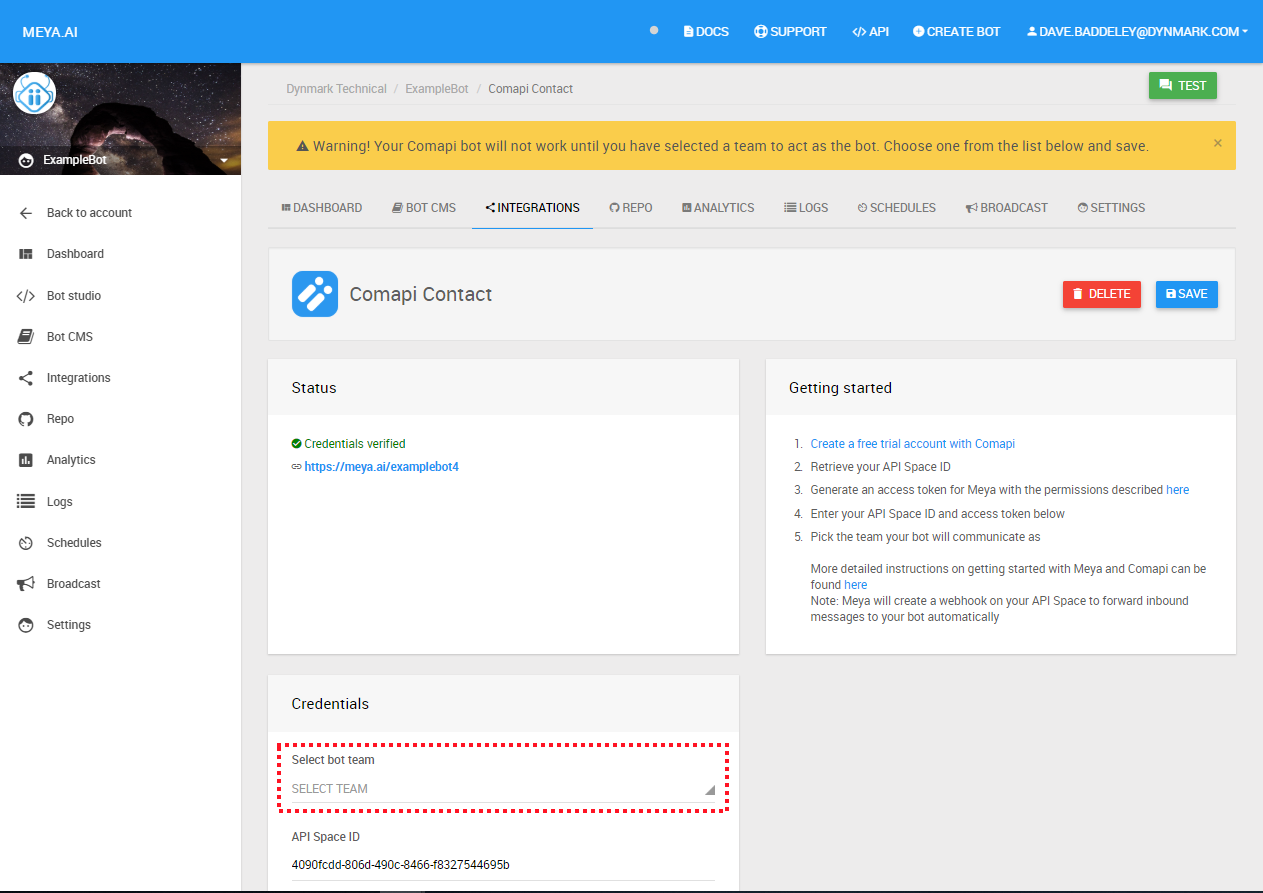Click the Schedules clock icon in sidebar
Image resolution: width=1263 pixels, height=893 pixels.
coord(26,543)
